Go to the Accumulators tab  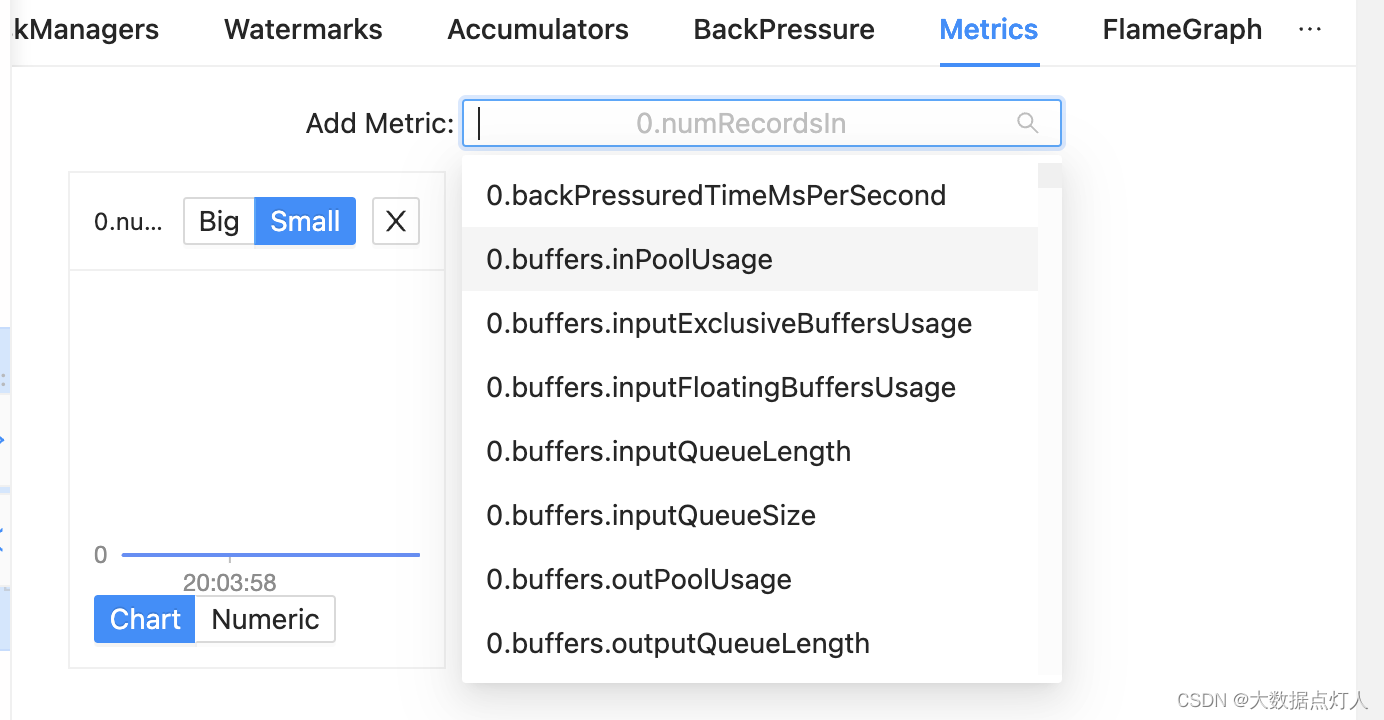(x=538, y=30)
